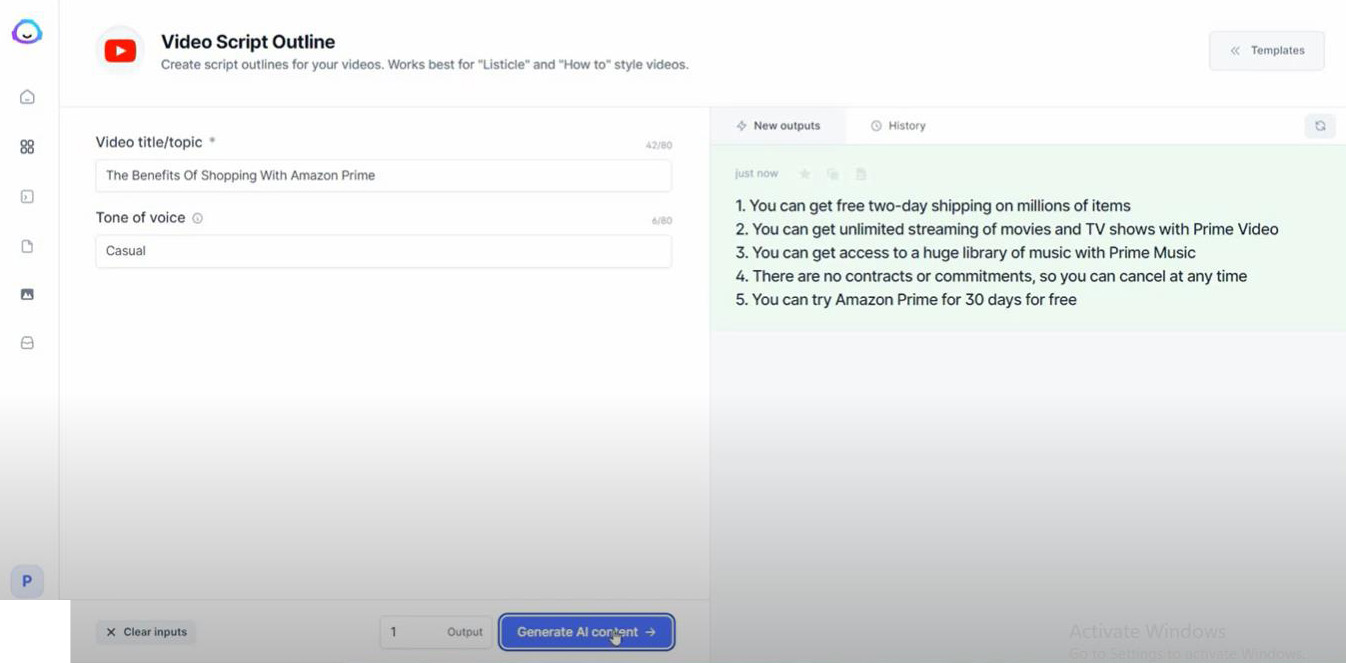
Task: Switch to the History tab
Action: 898,126
